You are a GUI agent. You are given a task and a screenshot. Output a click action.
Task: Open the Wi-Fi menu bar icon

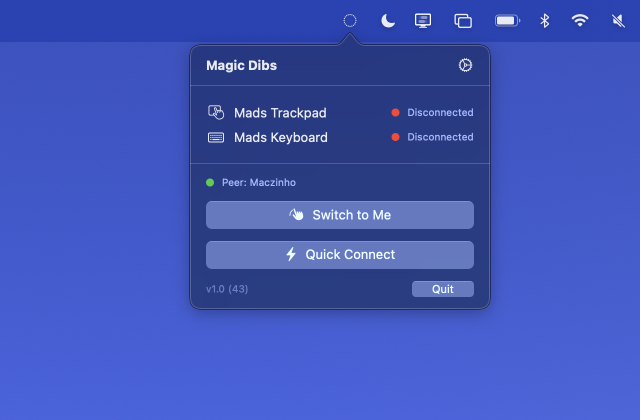[580, 20]
